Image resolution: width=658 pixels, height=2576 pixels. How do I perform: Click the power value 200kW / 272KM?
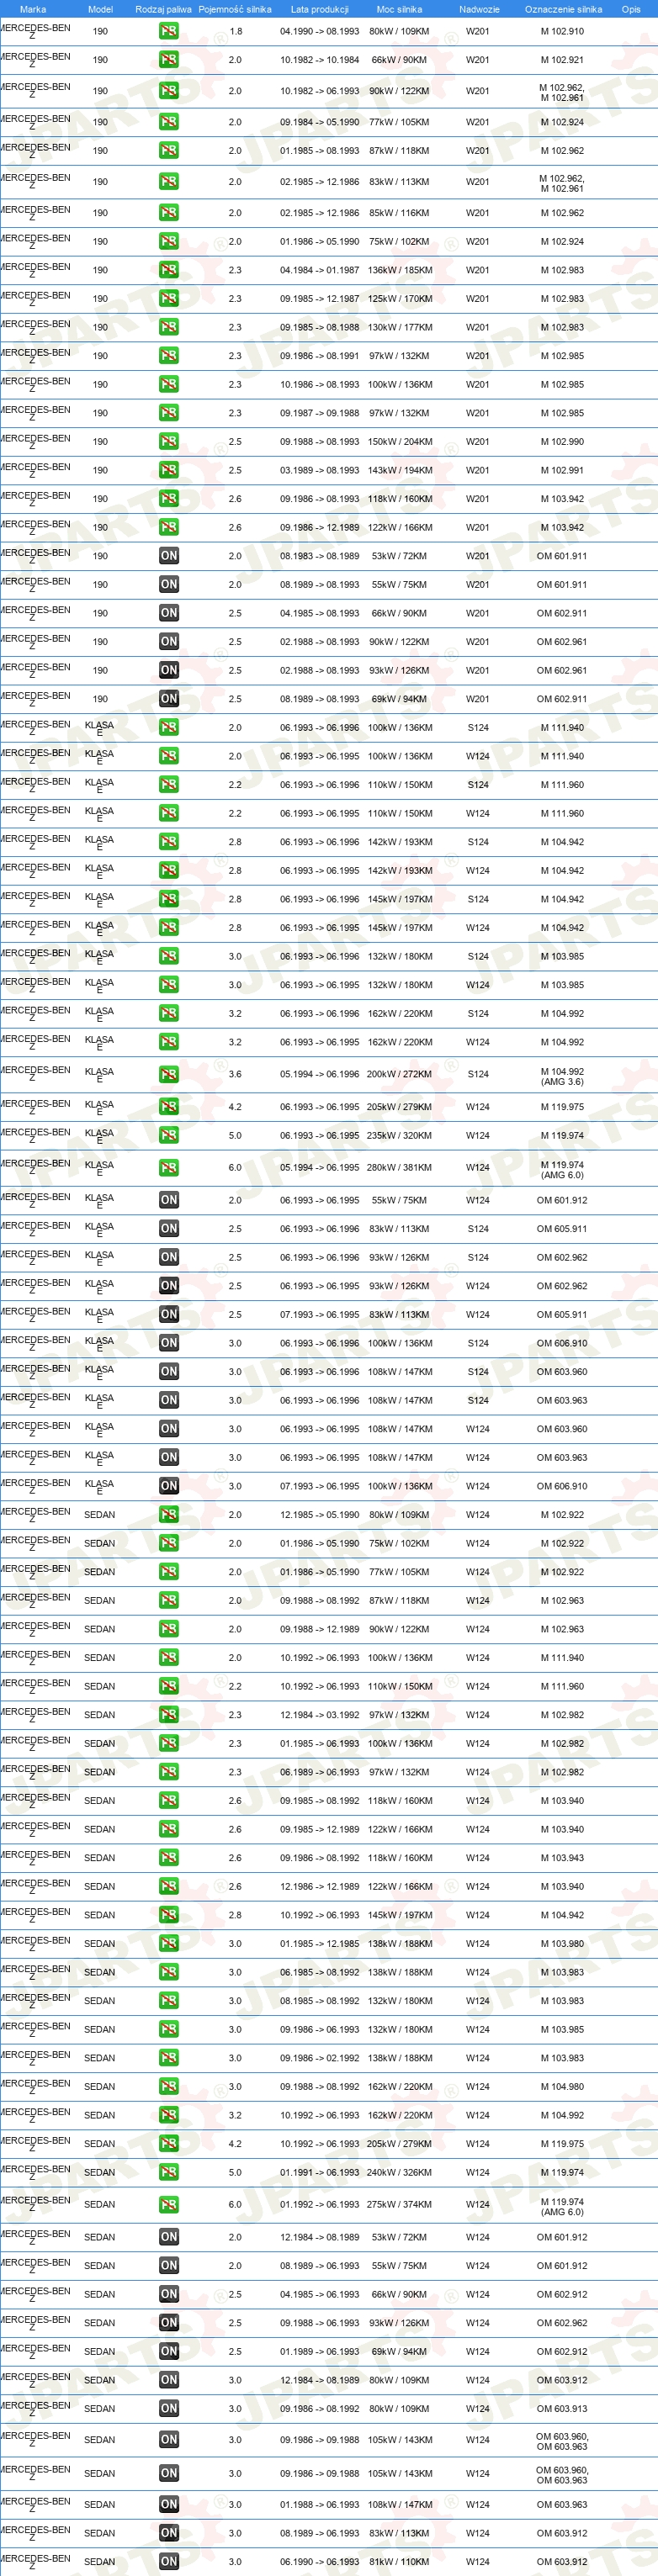pos(400,1074)
